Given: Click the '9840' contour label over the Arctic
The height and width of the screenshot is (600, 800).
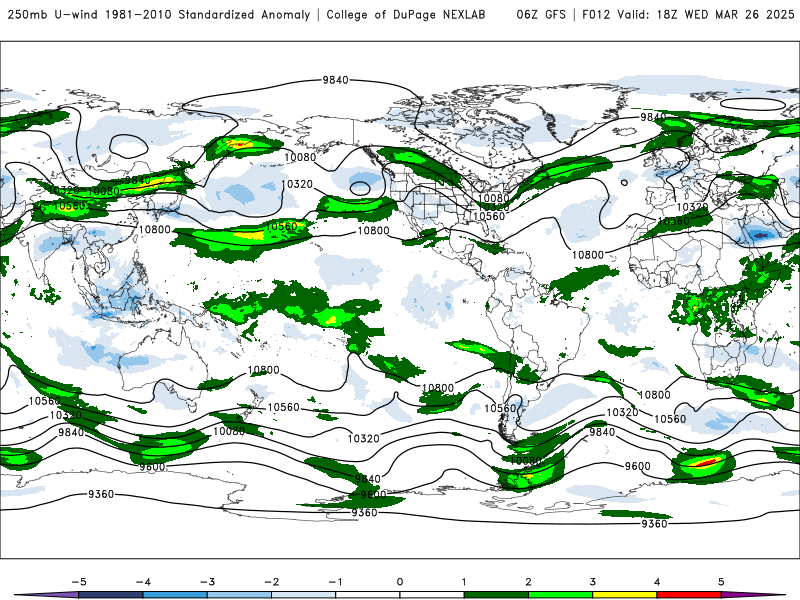Looking at the screenshot, I should (x=335, y=80).
